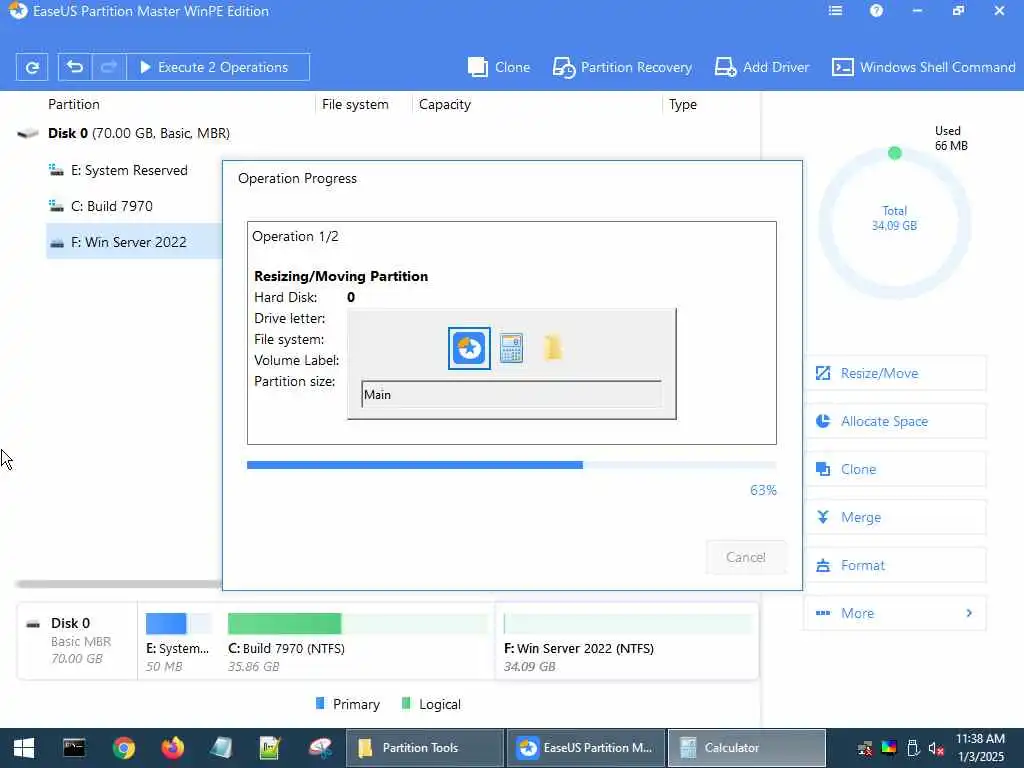Open the help question mark icon
Image resolution: width=1024 pixels, height=768 pixels.
(x=876, y=10)
